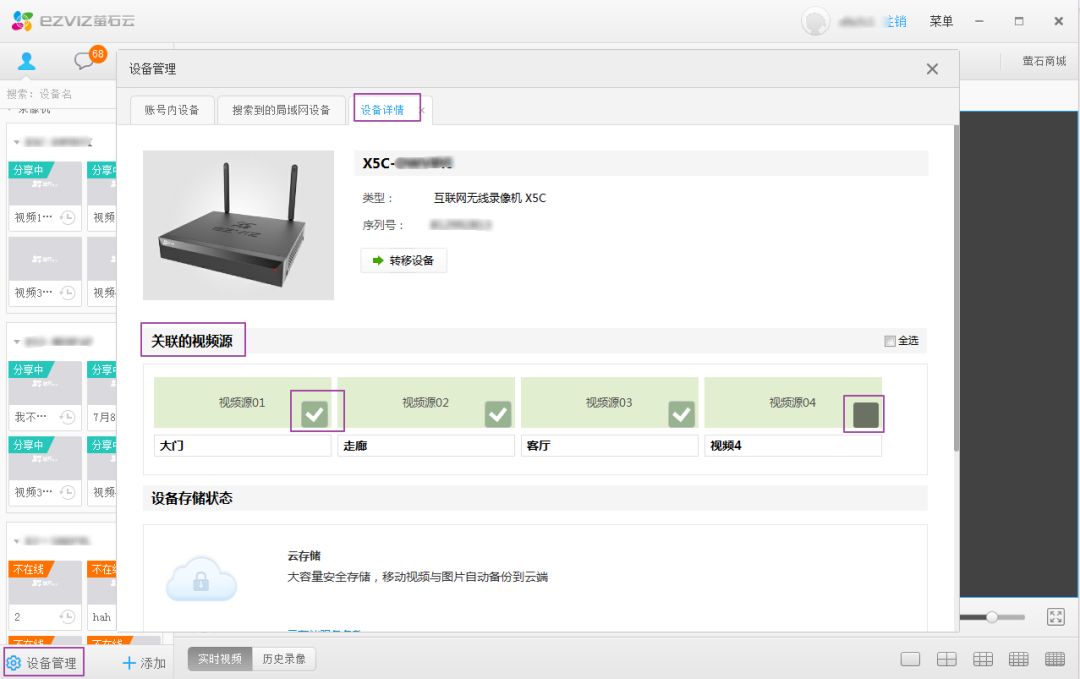Screen dimensions: 1080x679
Task: Open the 搜索到的局域网设备 tab
Action: (x=281, y=110)
